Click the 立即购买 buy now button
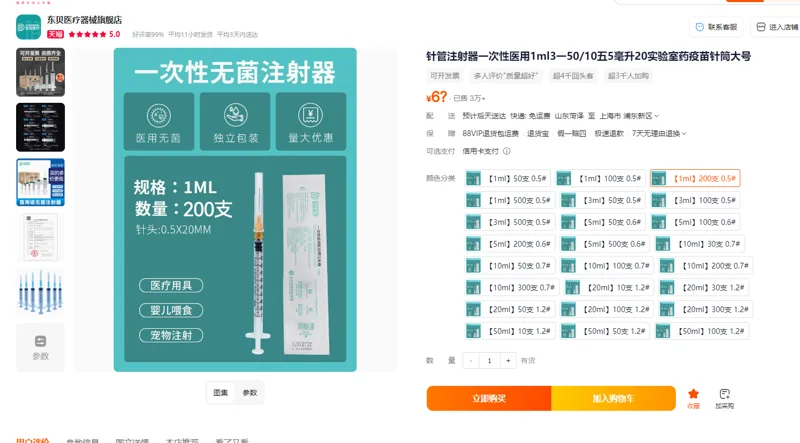This screenshot has width=800, height=443. [x=489, y=398]
